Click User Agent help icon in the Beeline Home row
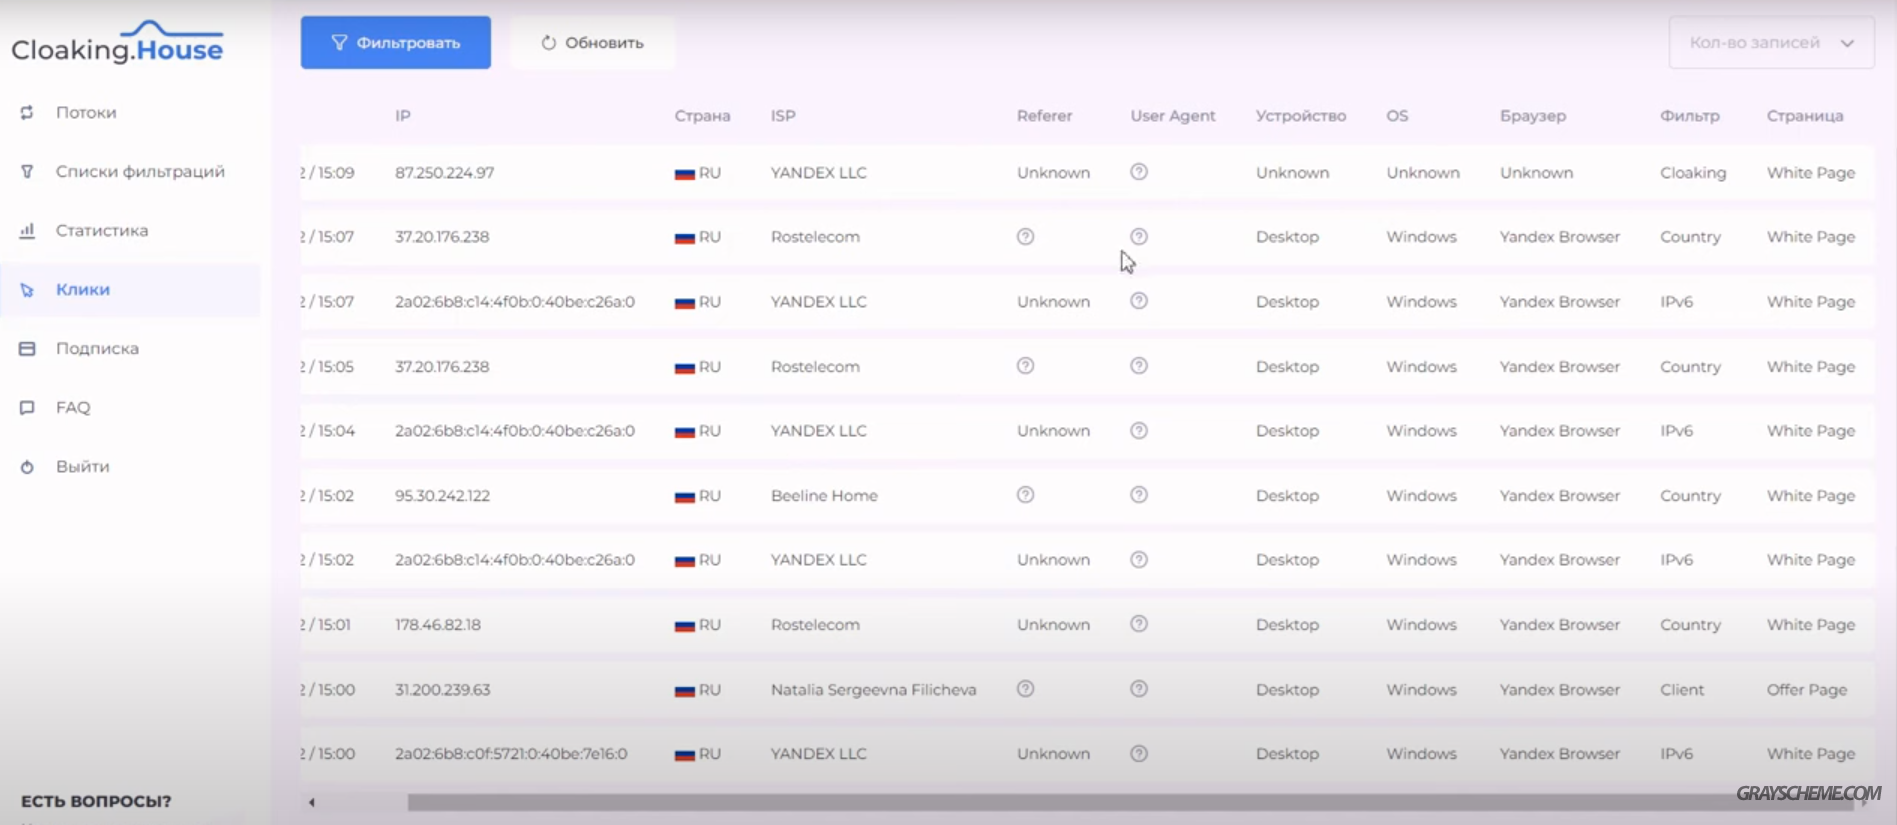The width and height of the screenshot is (1897, 825). click(1139, 495)
